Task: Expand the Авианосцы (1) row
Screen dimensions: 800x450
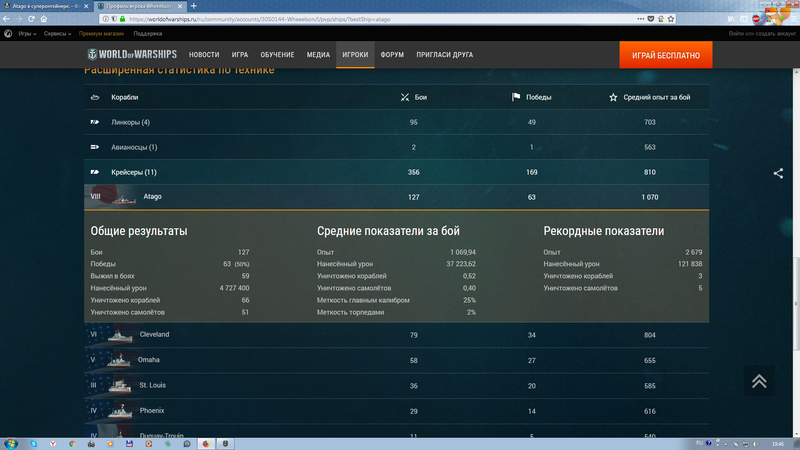Action: (x=396, y=147)
